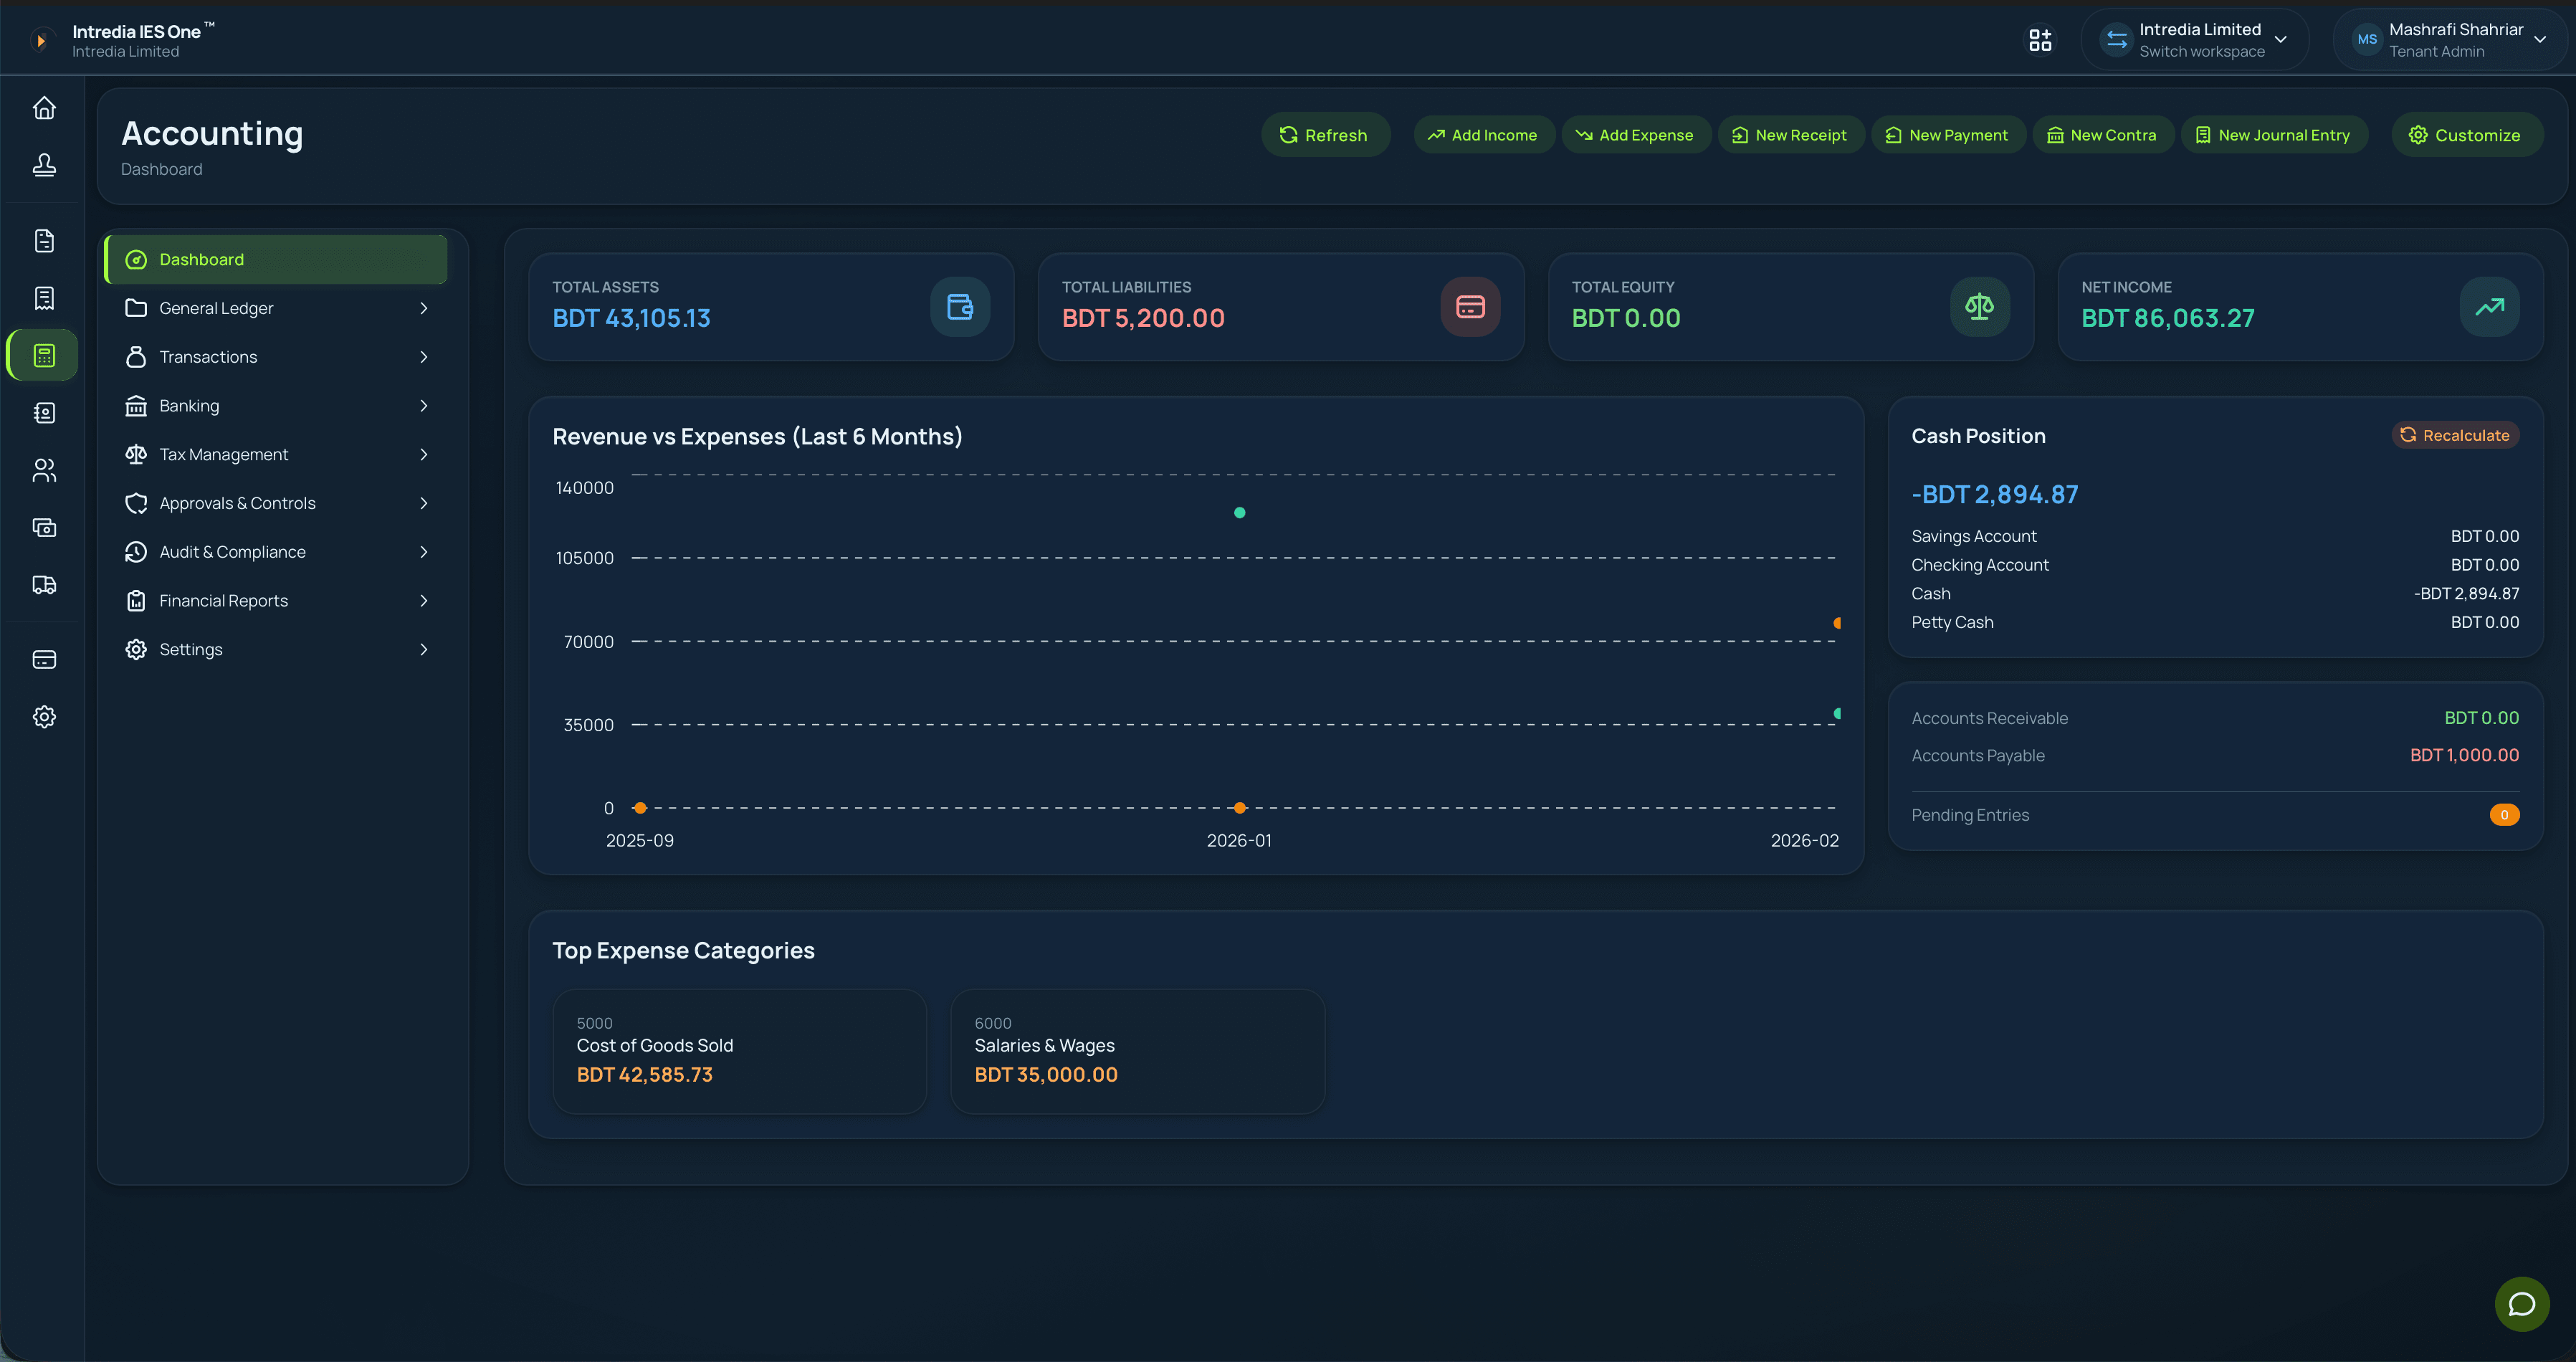The height and width of the screenshot is (1362, 2576).
Task: Select the people/HR icon in the sidebar
Action: pyautogui.click(x=44, y=470)
